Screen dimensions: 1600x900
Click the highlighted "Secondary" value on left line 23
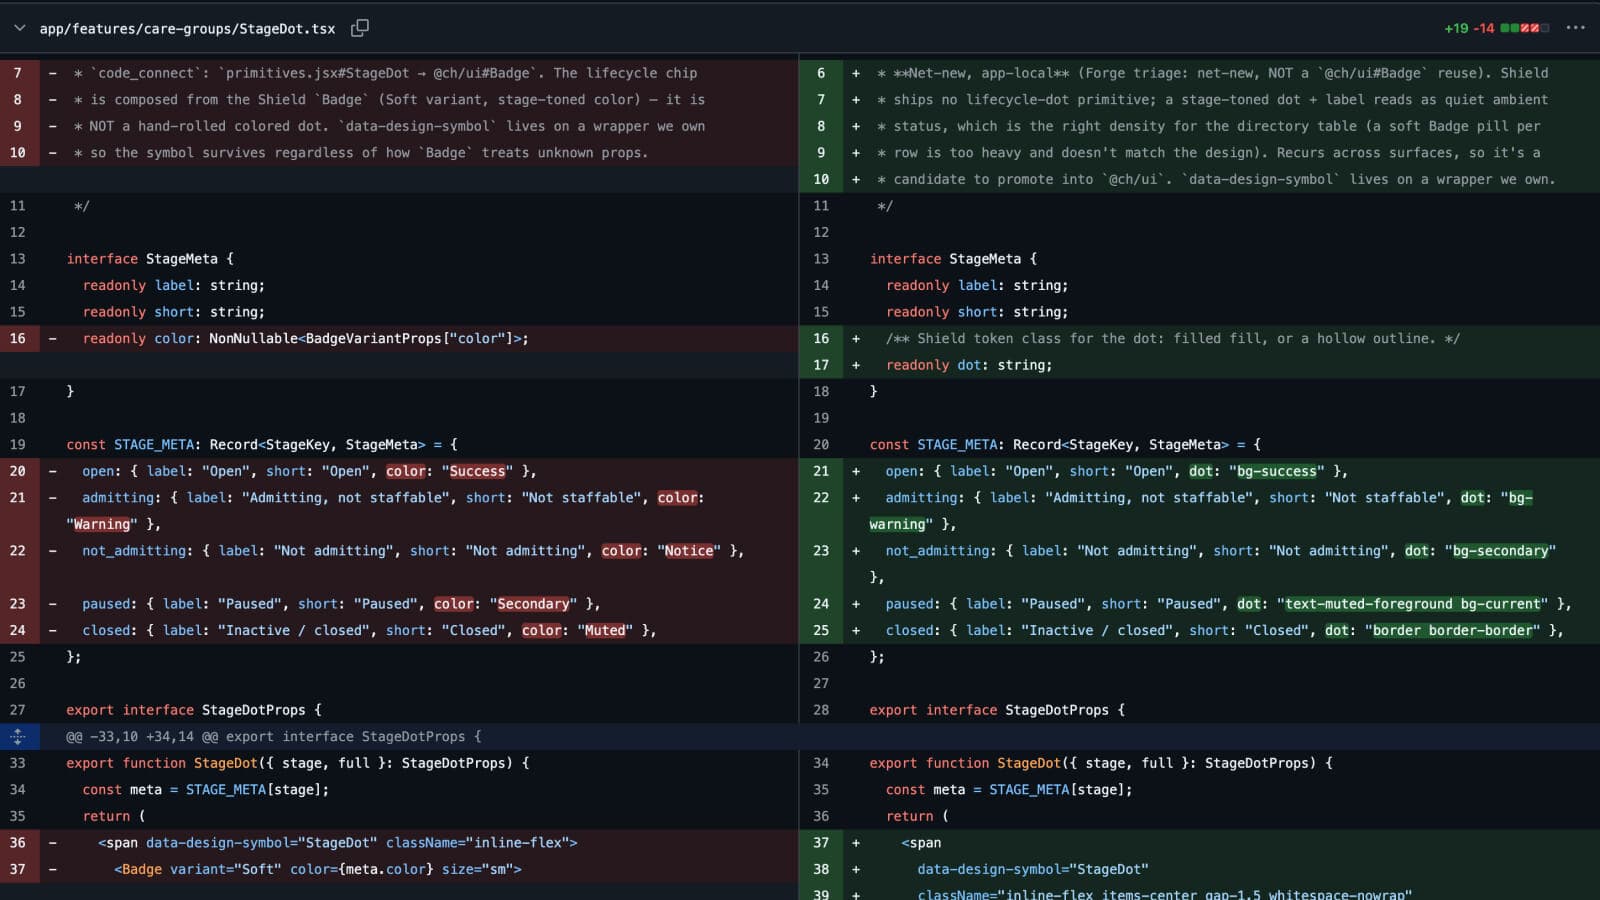(x=533, y=604)
